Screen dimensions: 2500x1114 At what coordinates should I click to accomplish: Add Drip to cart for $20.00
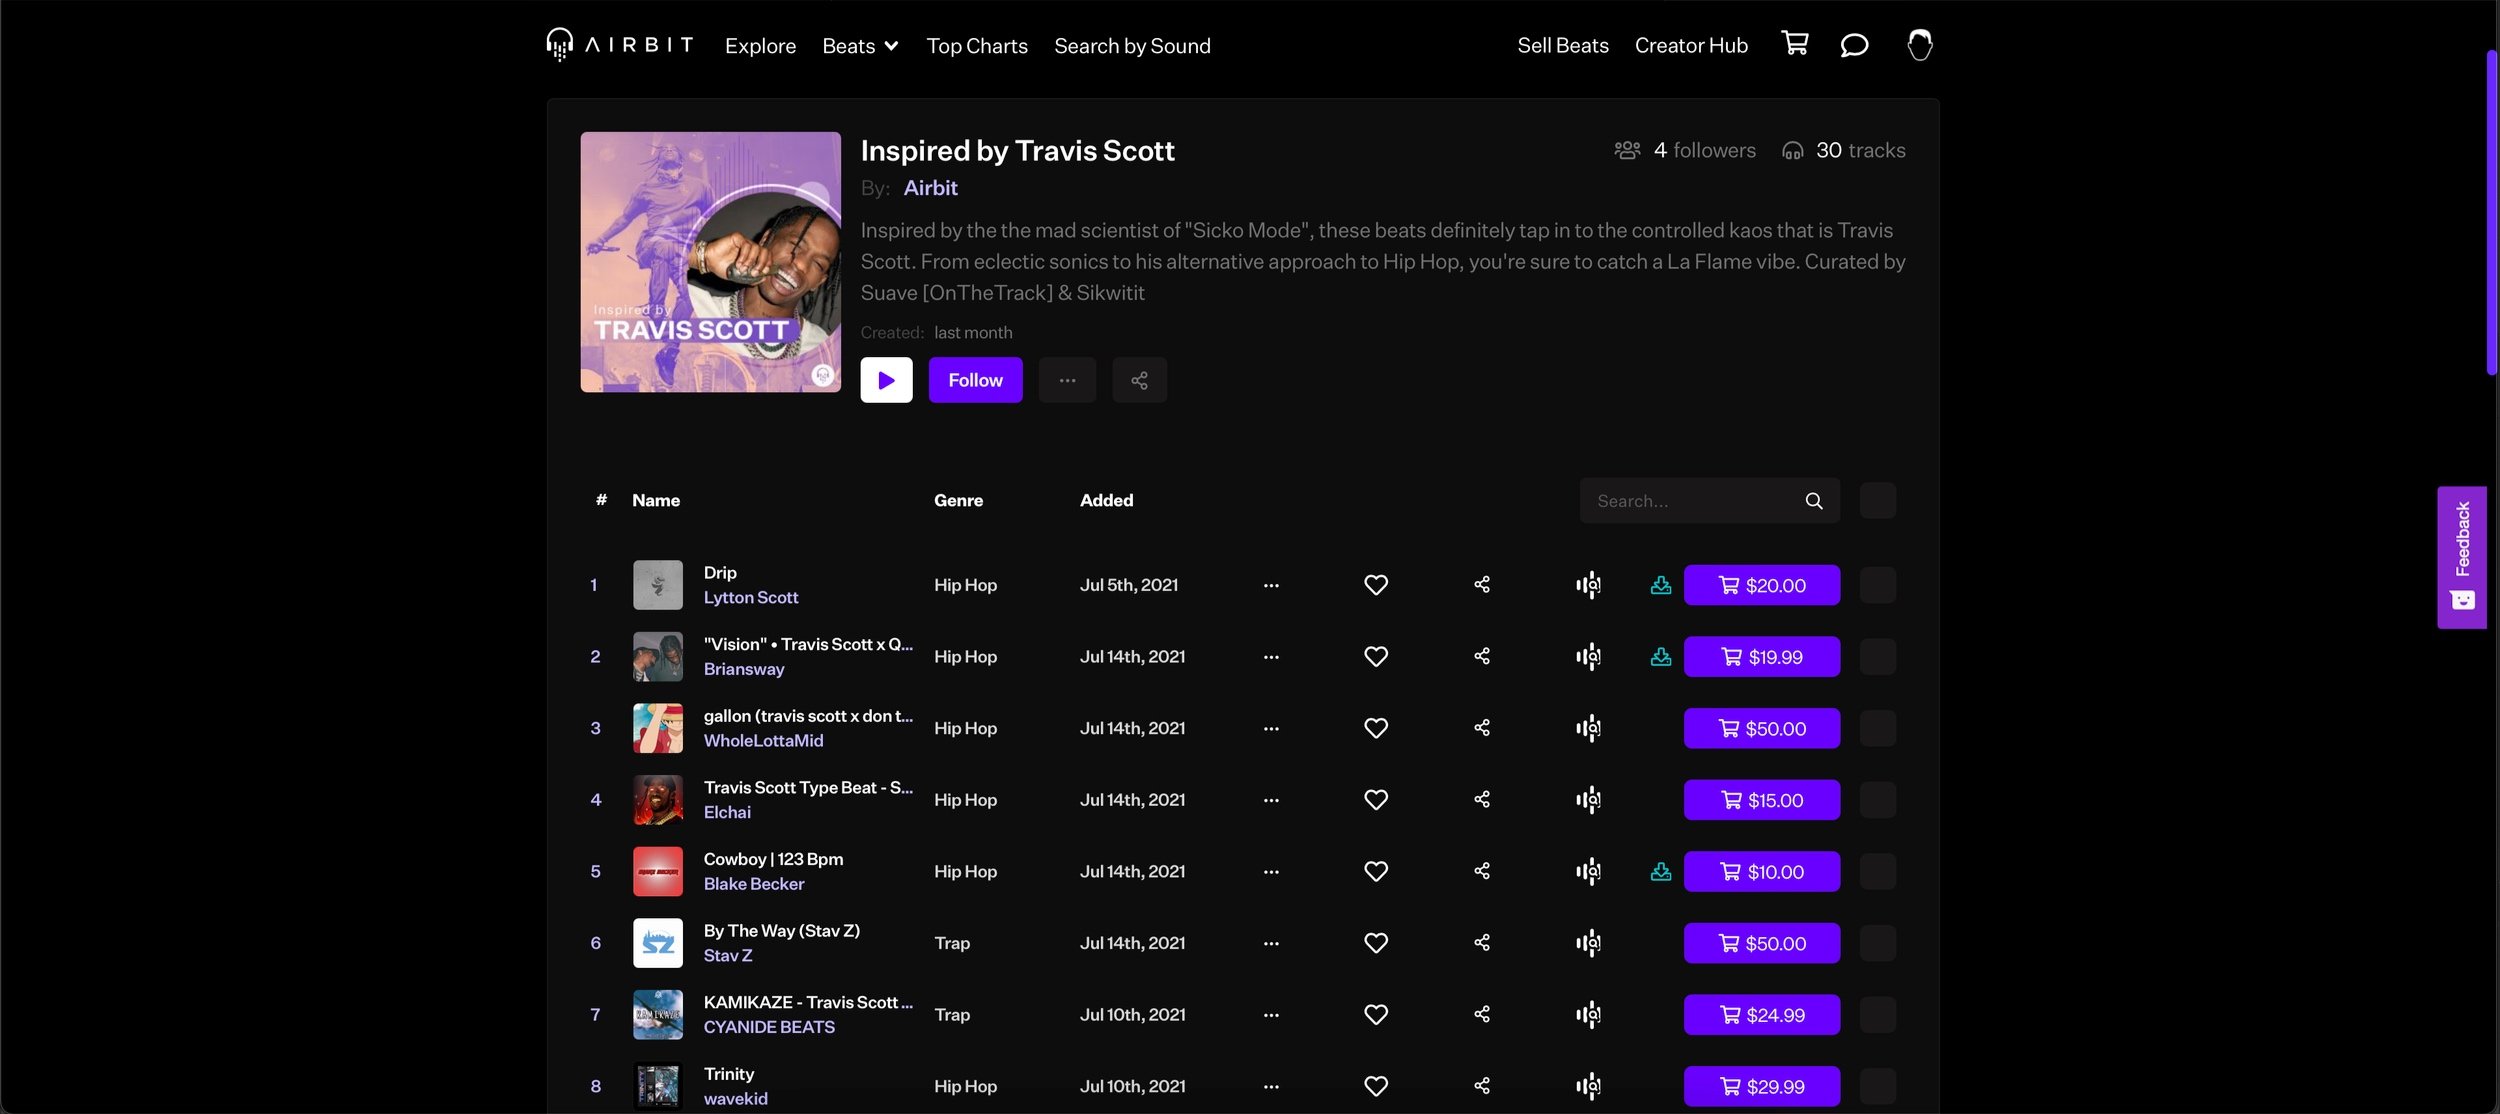tap(1761, 585)
